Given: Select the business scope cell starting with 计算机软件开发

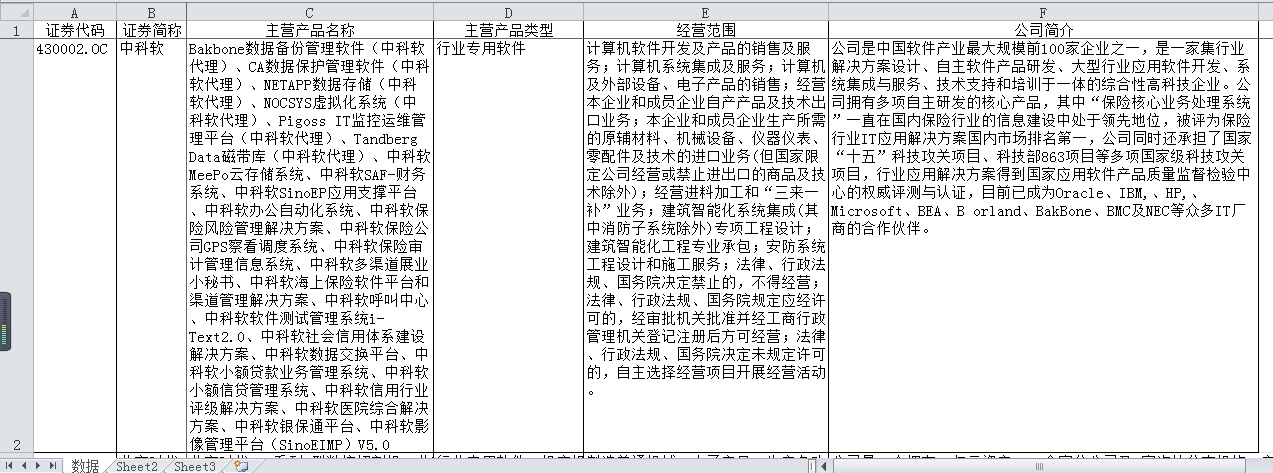Looking at the screenshot, I should [x=705, y=246].
